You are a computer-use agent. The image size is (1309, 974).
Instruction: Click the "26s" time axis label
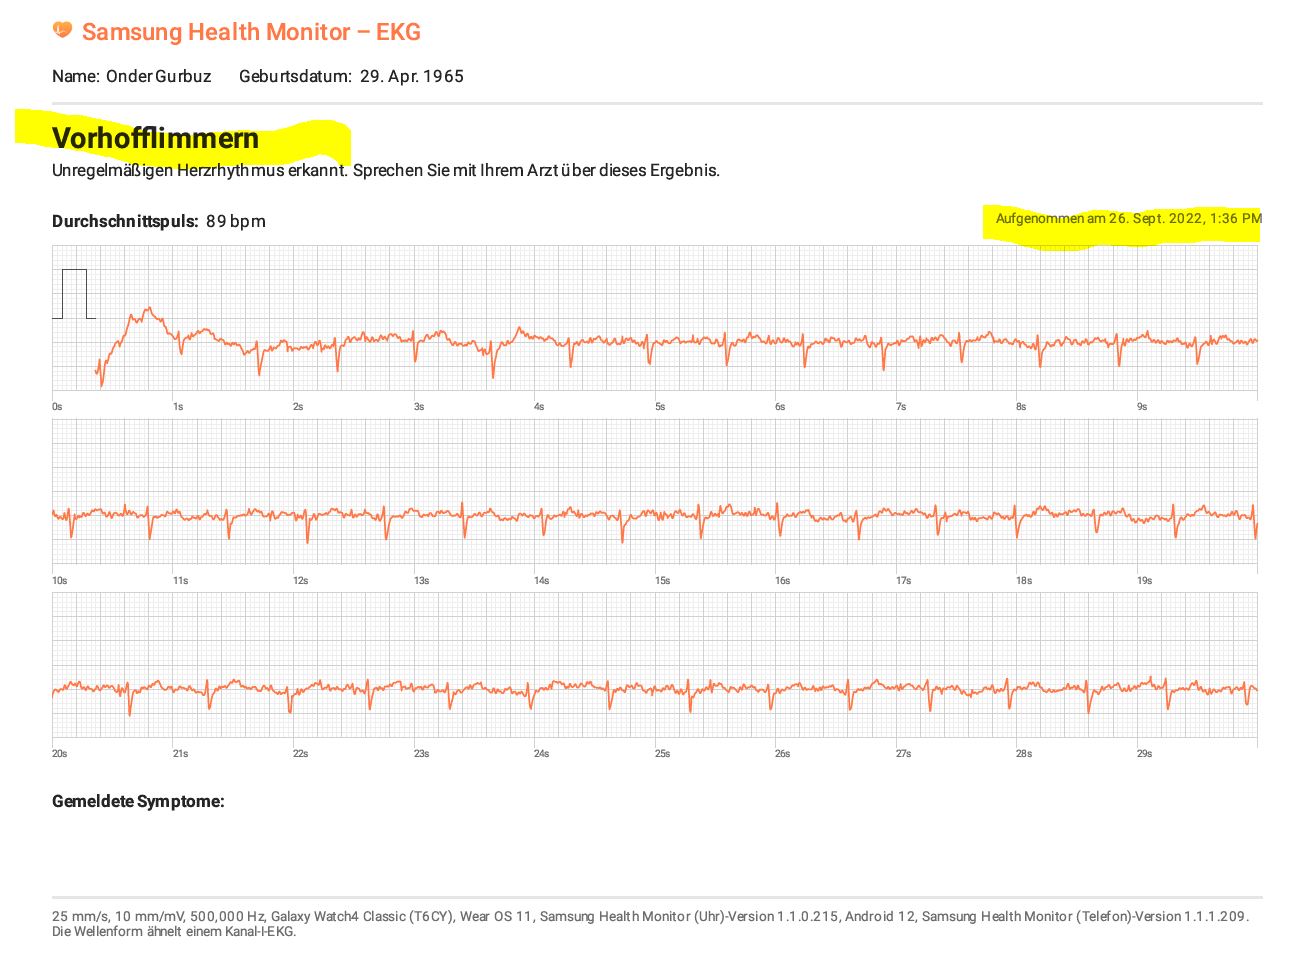click(782, 753)
